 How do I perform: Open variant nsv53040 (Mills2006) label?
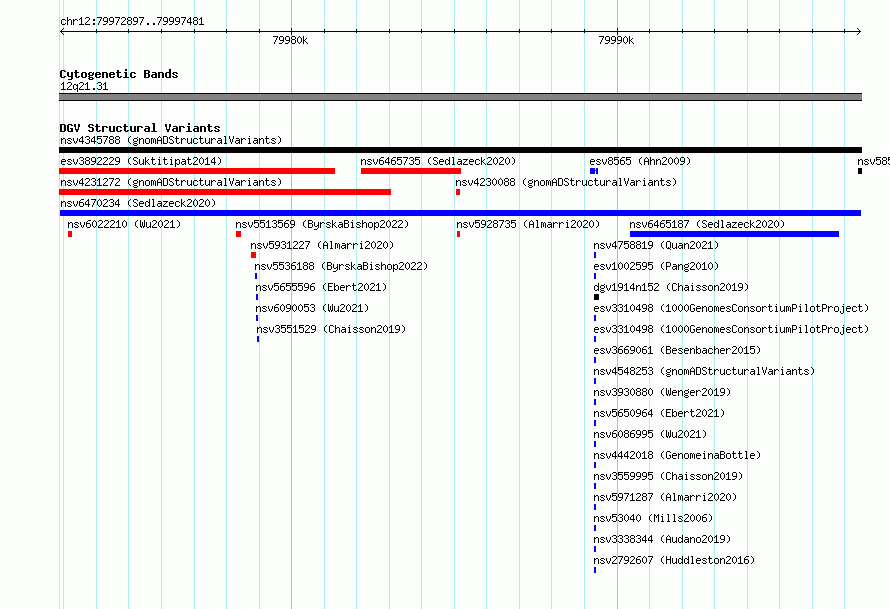pos(653,518)
